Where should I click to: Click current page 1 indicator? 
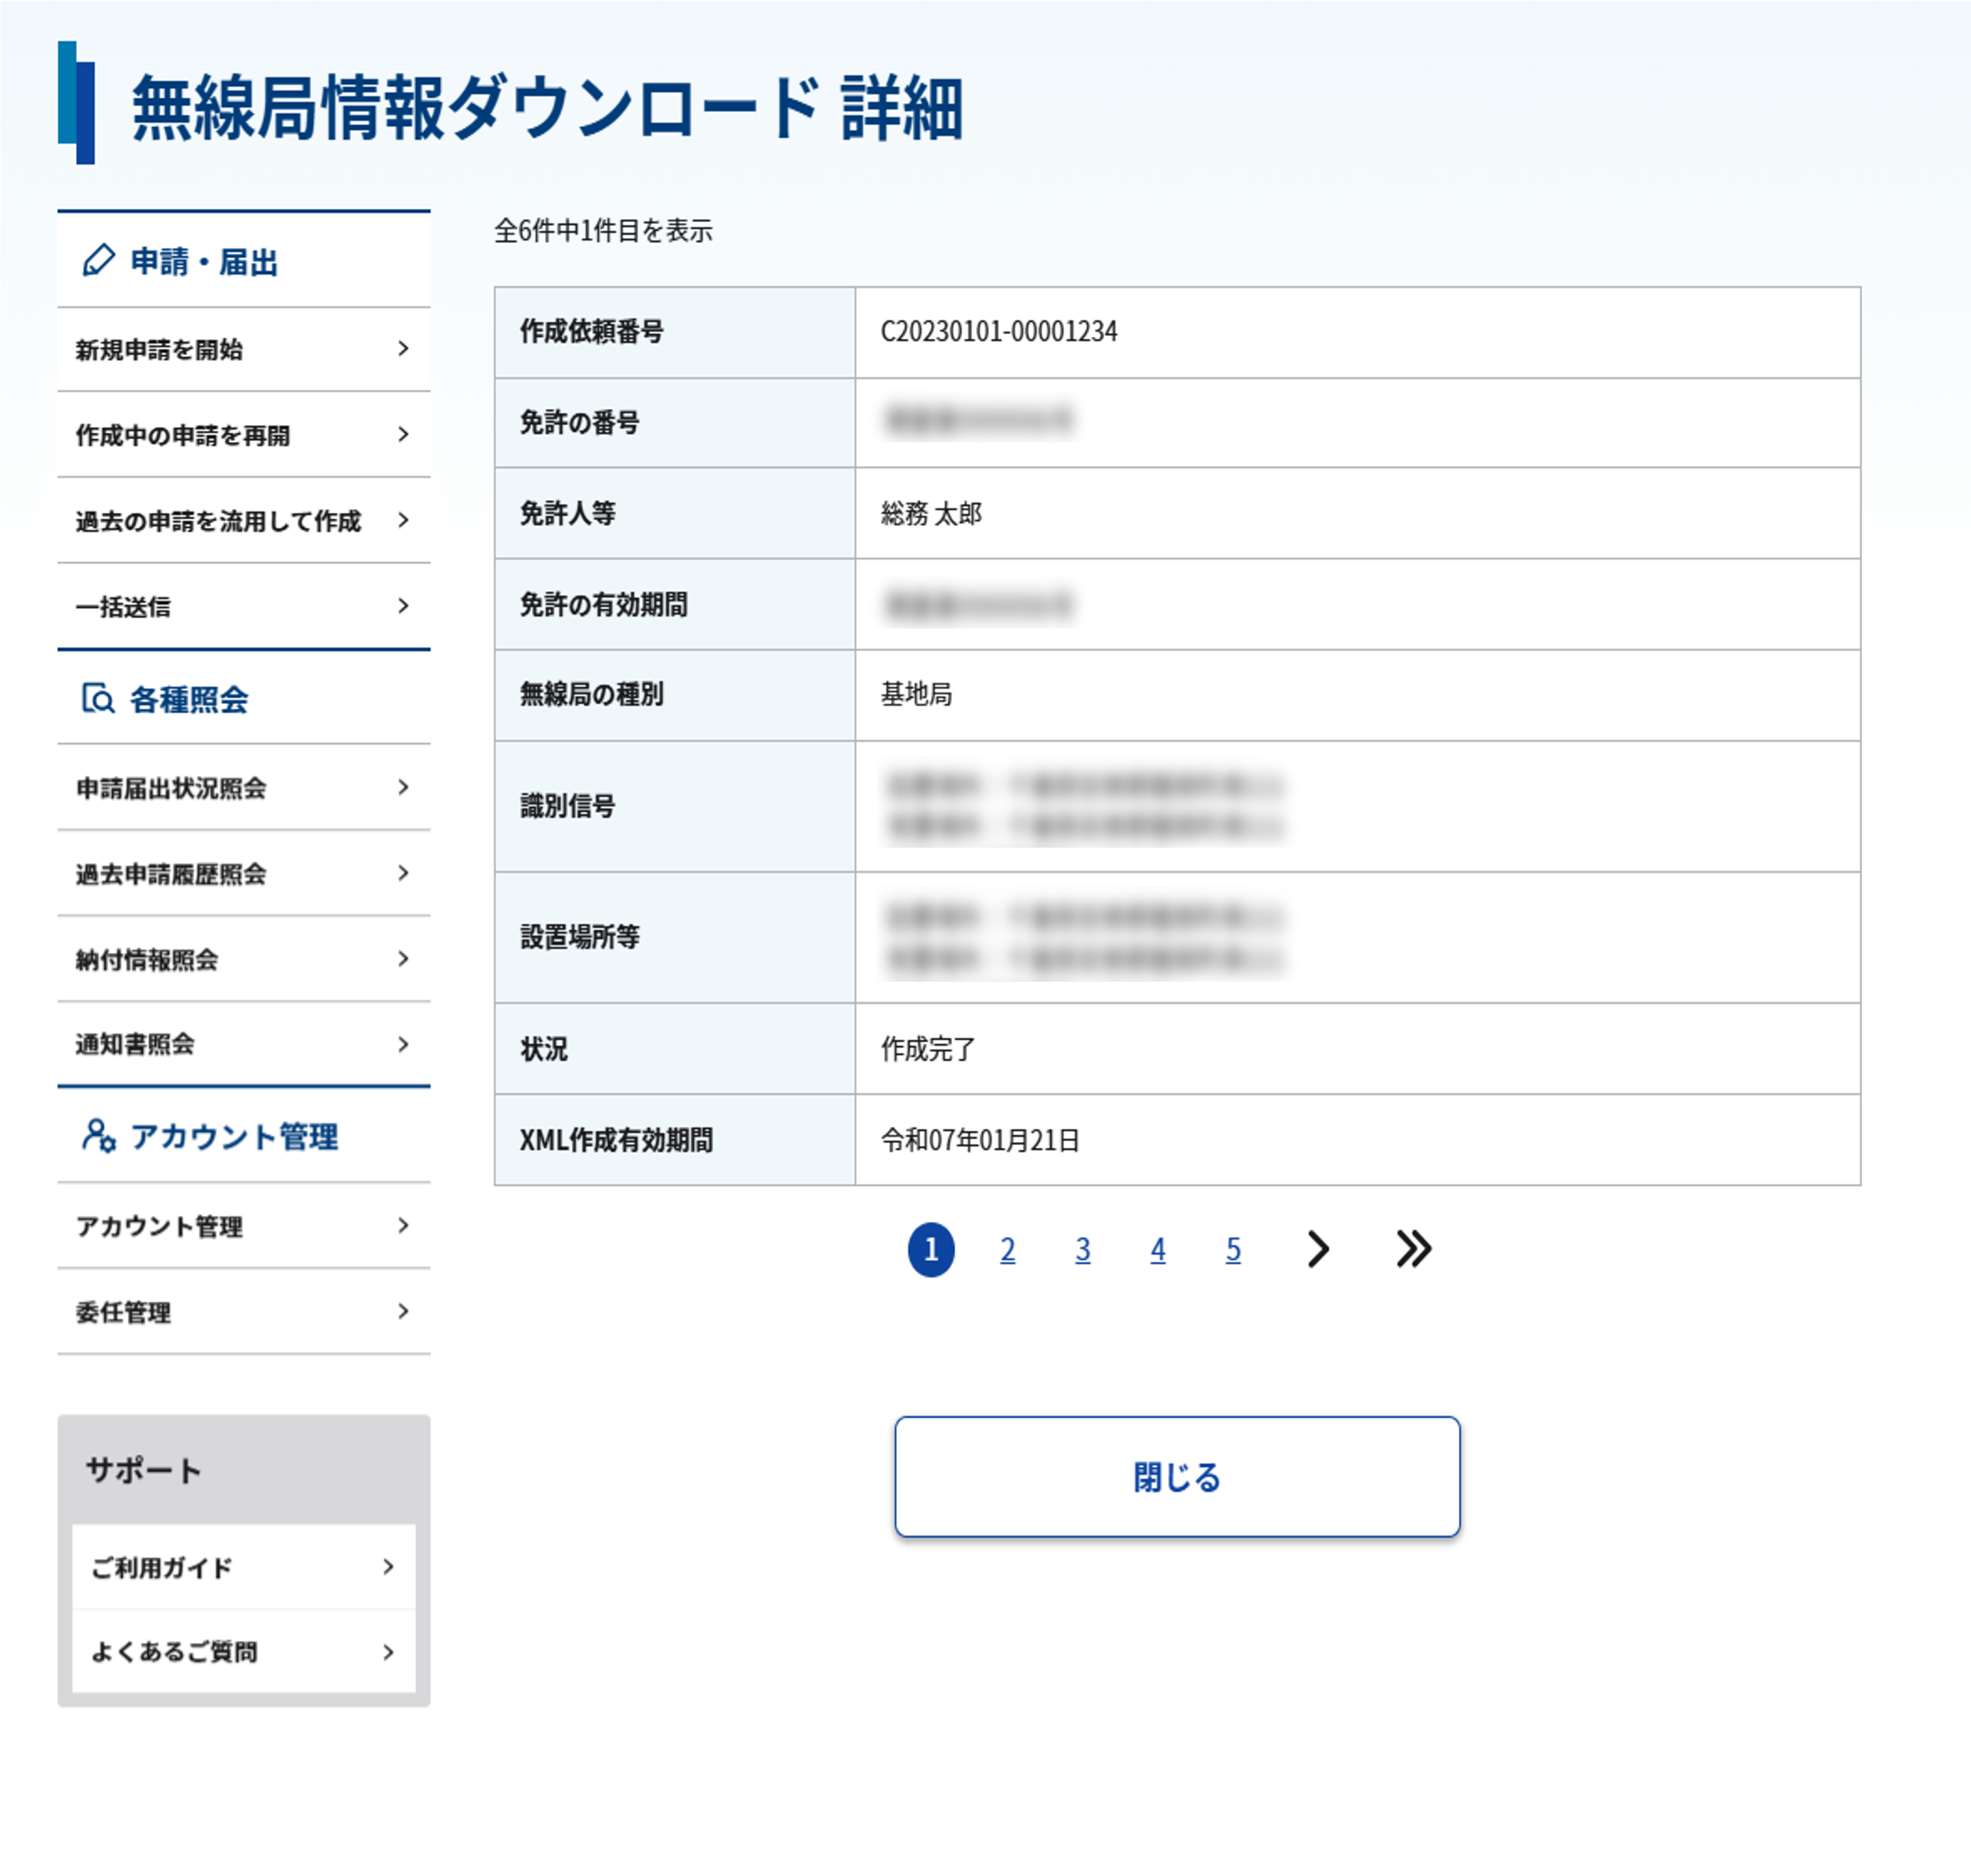[931, 1249]
